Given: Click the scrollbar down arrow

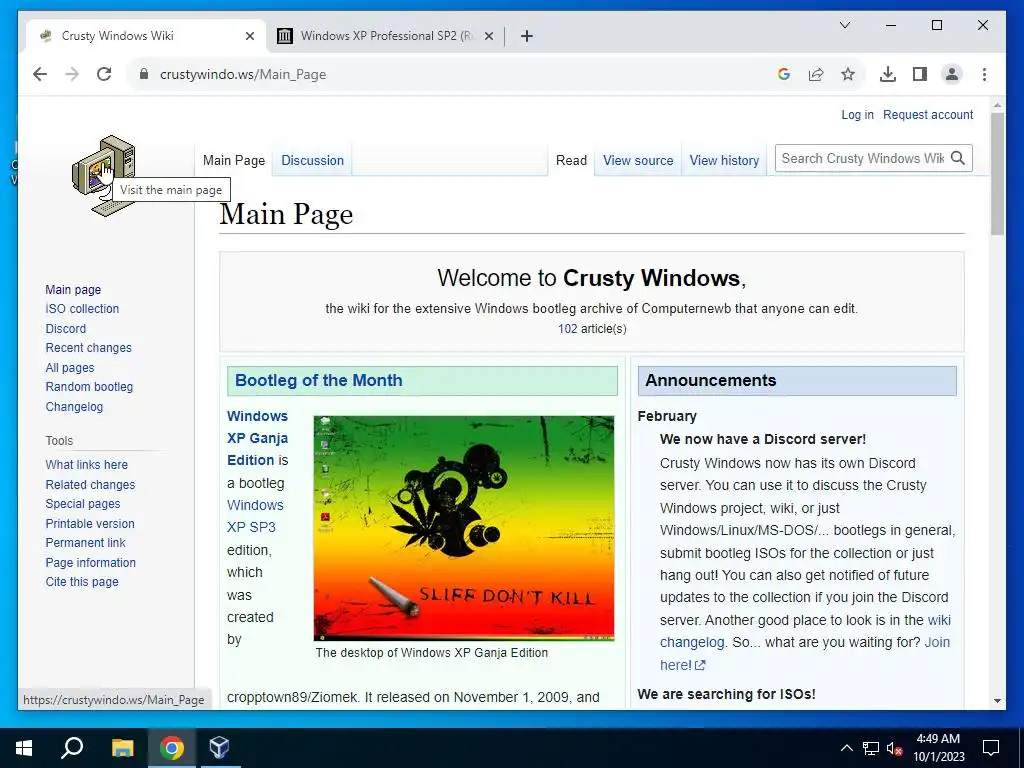Looking at the screenshot, I should (997, 701).
